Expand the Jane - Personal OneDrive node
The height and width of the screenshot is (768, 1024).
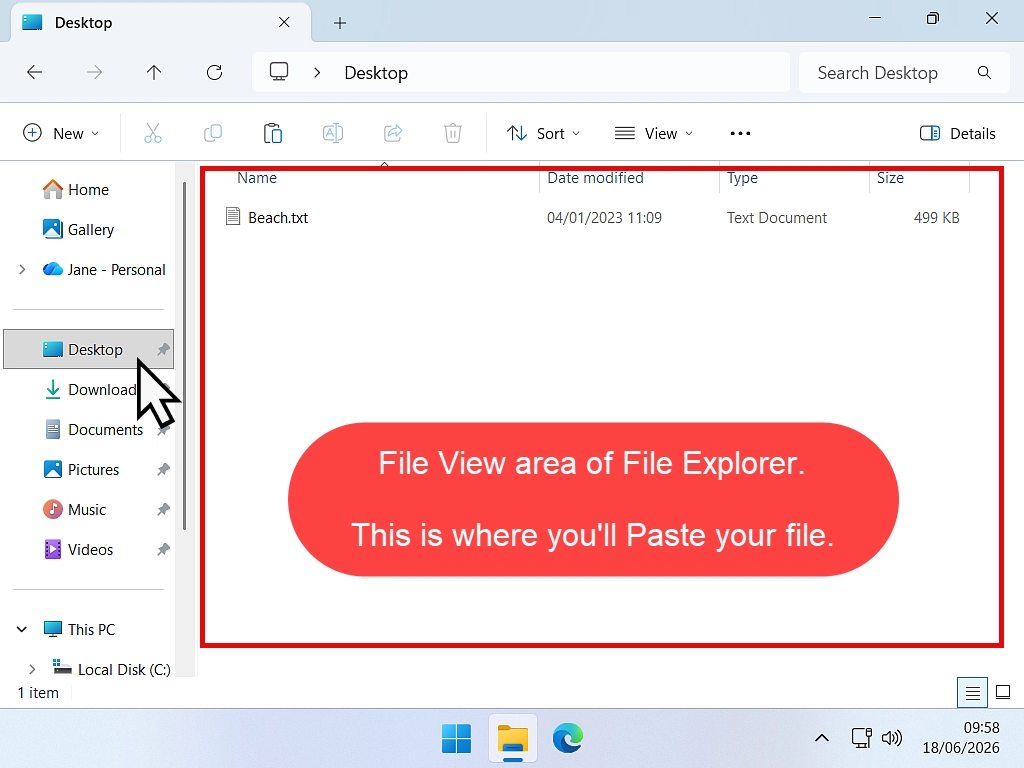(22, 269)
